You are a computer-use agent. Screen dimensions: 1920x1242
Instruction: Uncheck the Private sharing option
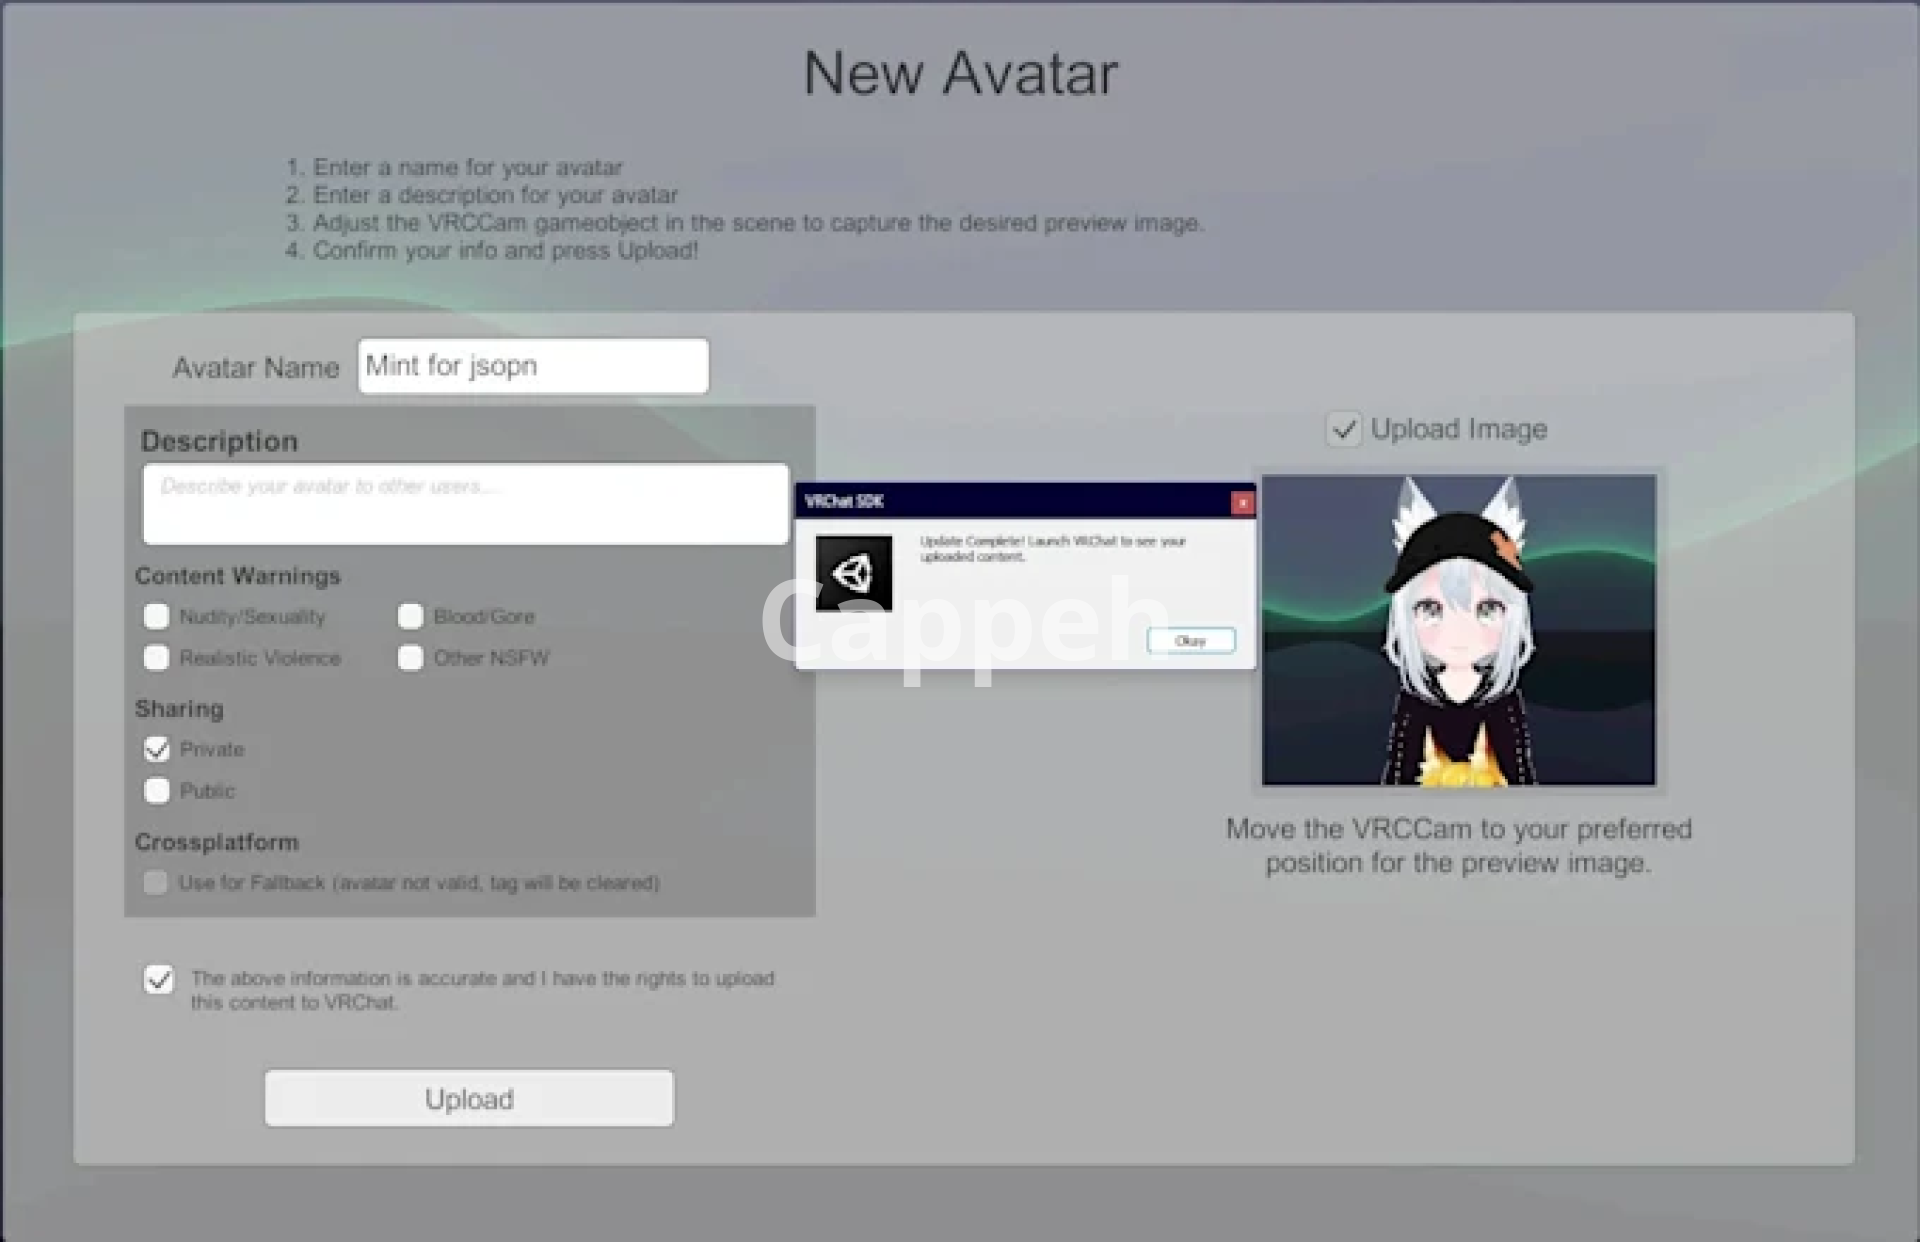pyautogui.click(x=157, y=749)
